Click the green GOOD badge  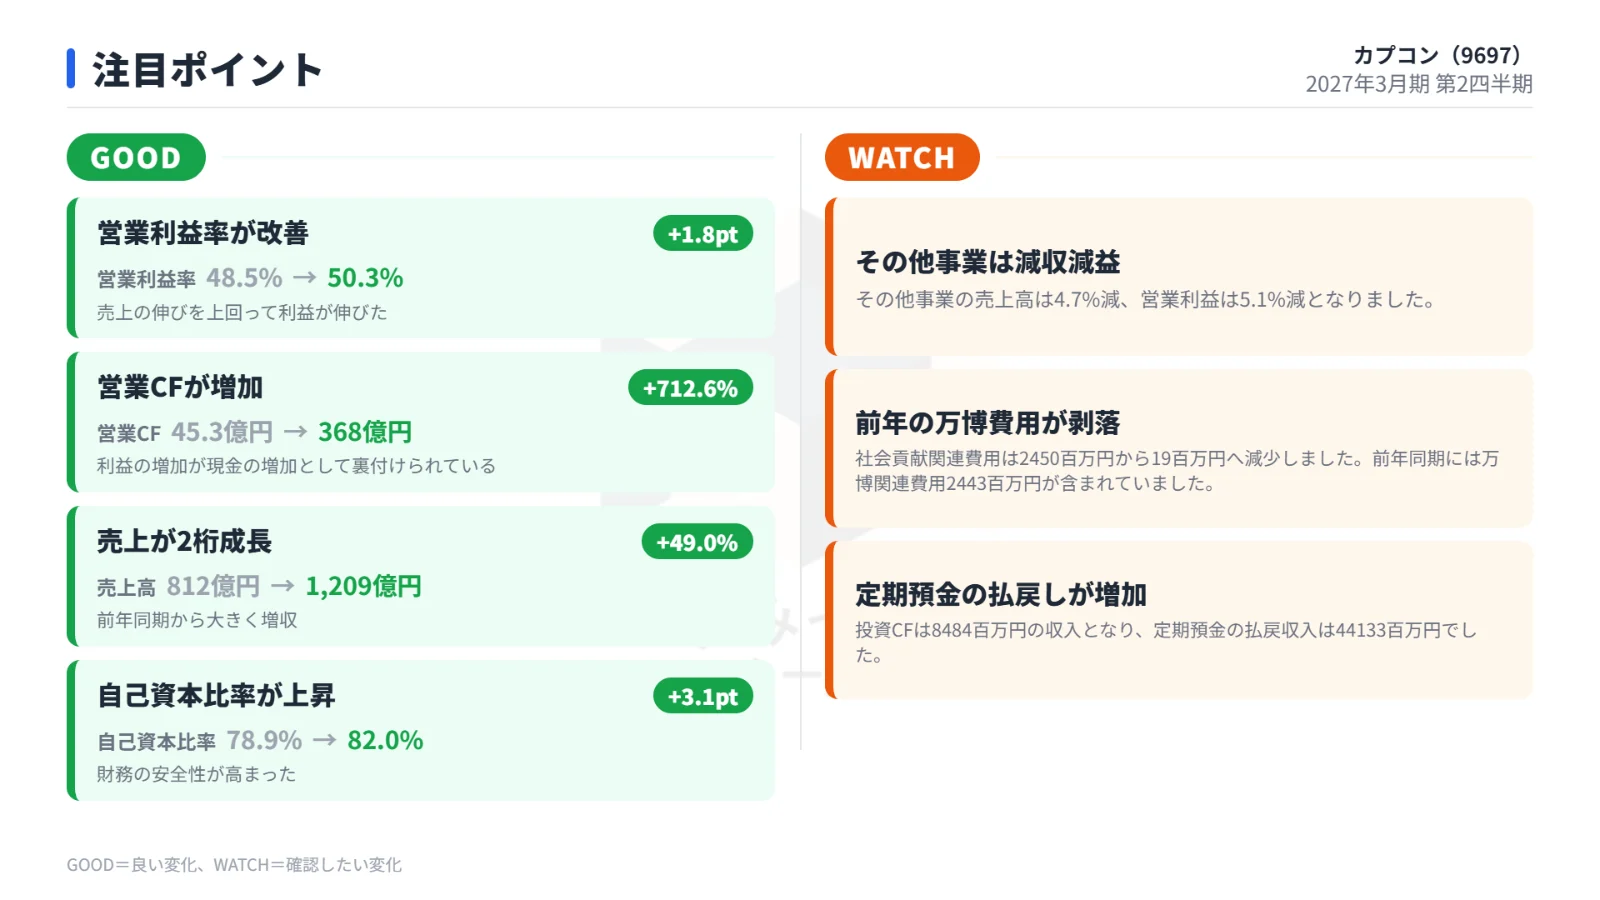click(x=136, y=157)
